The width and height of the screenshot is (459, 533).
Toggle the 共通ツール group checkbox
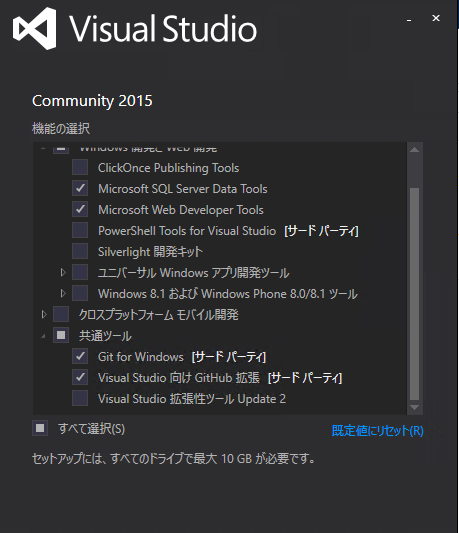pyautogui.click(x=61, y=336)
